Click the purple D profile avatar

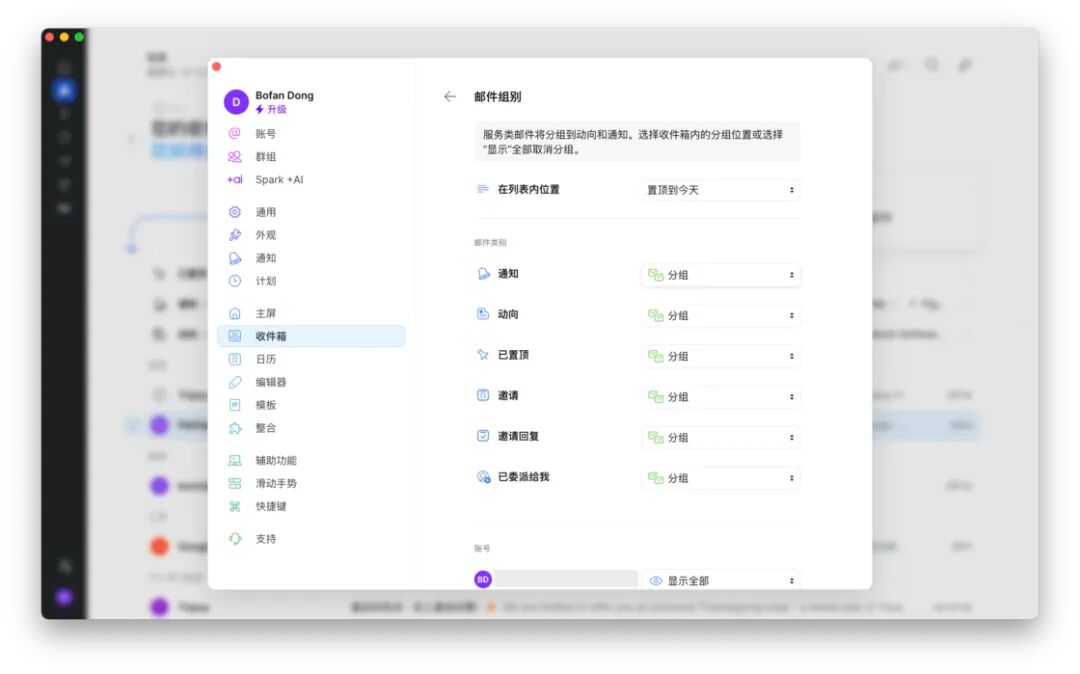point(236,102)
